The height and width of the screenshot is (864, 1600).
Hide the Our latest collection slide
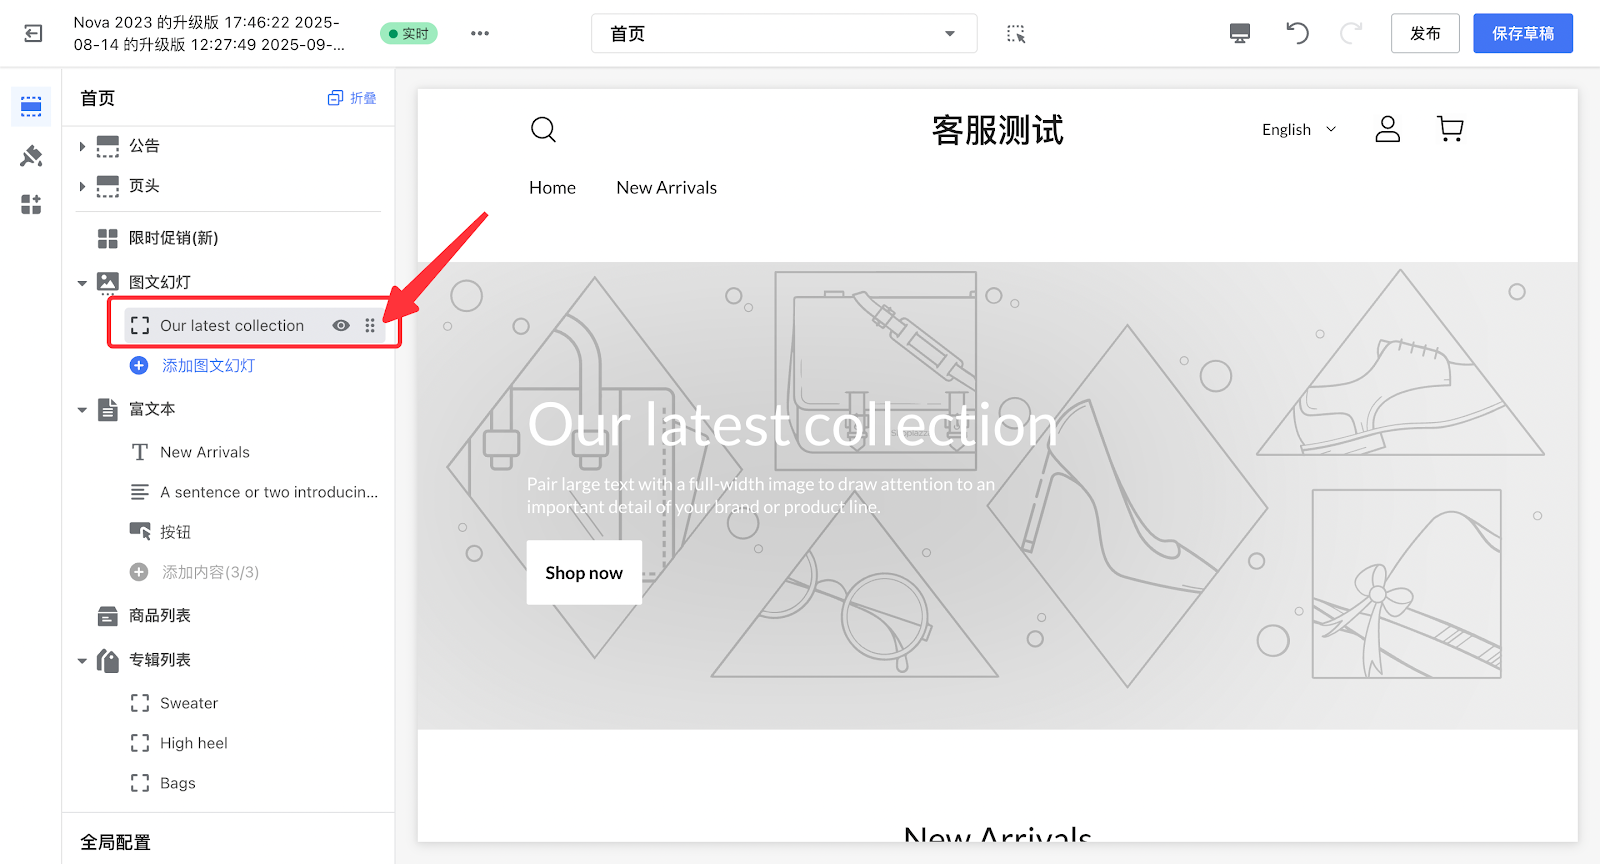(x=341, y=326)
